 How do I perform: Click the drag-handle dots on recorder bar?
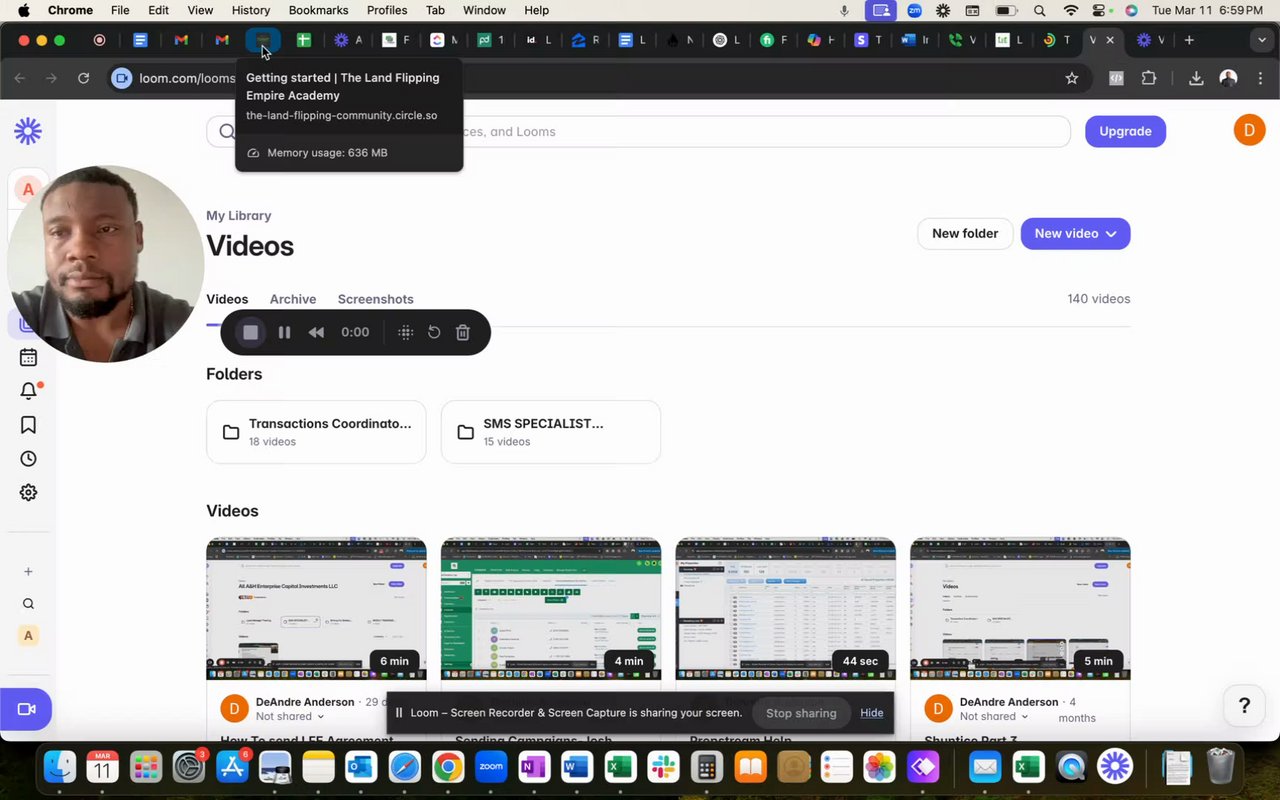click(405, 332)
